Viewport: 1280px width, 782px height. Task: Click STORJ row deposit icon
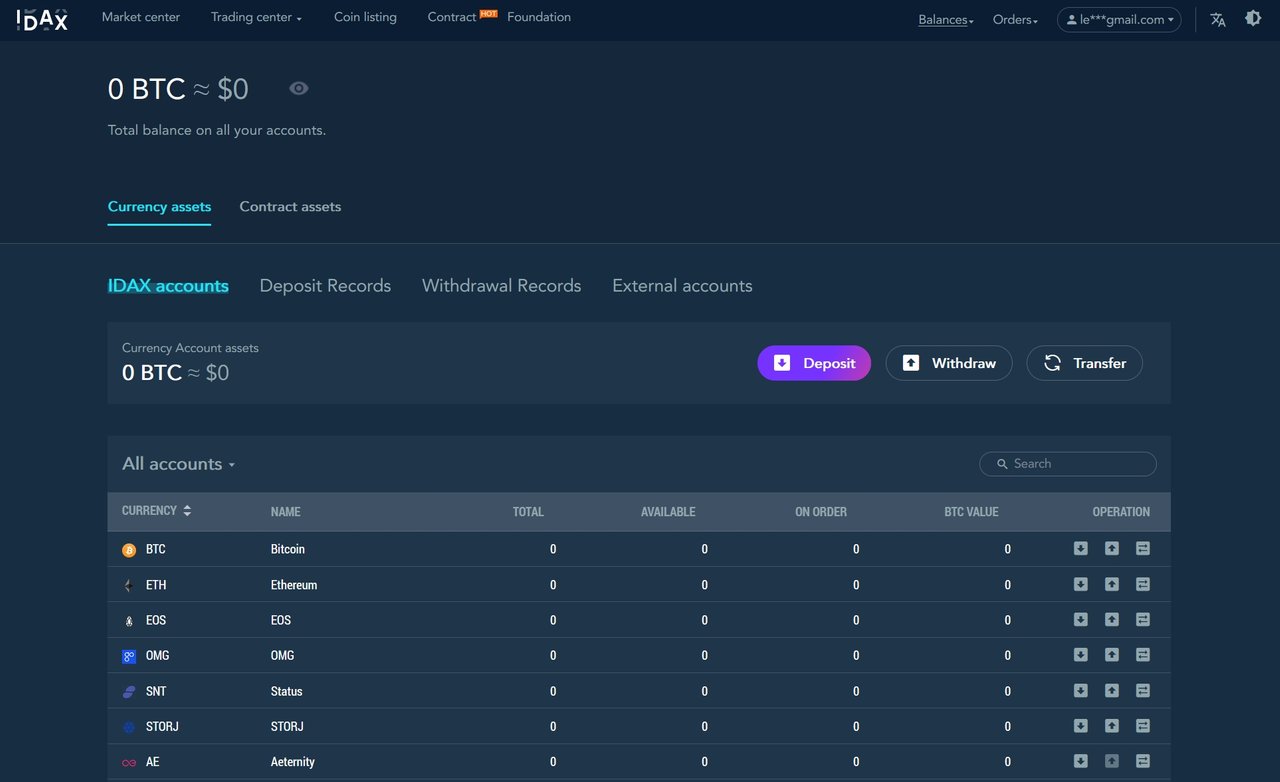(x=1081, y=725)
